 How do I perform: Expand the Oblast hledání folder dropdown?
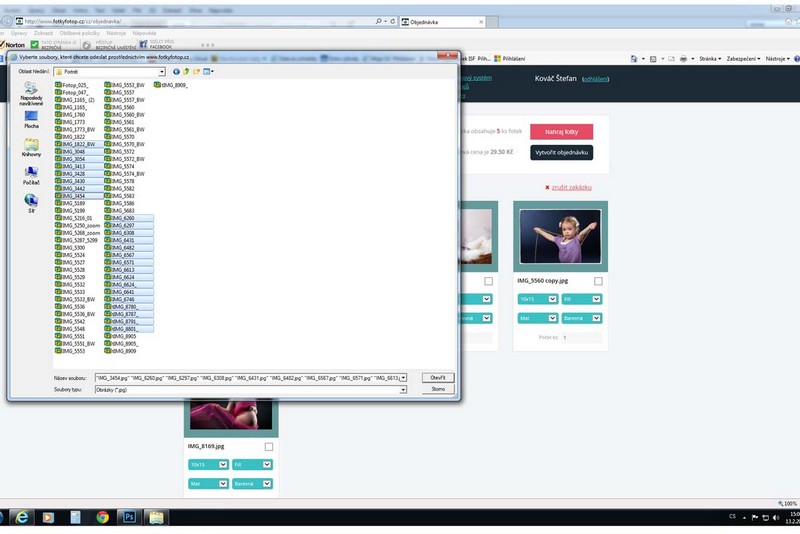[160, 72]
